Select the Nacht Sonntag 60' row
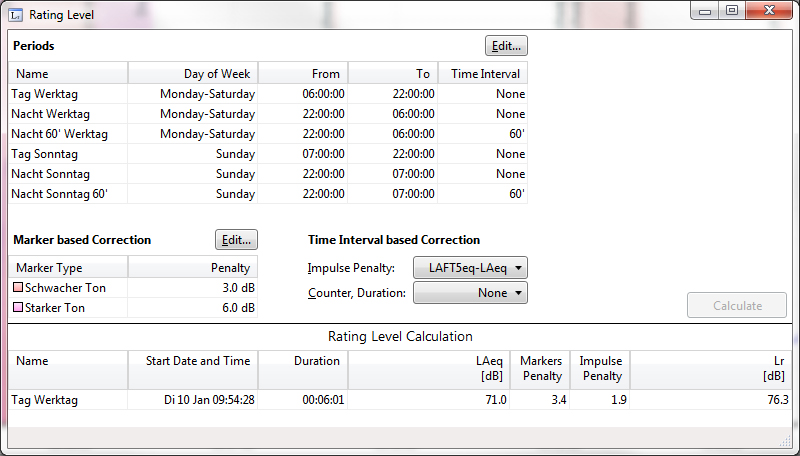 point(267,194)
